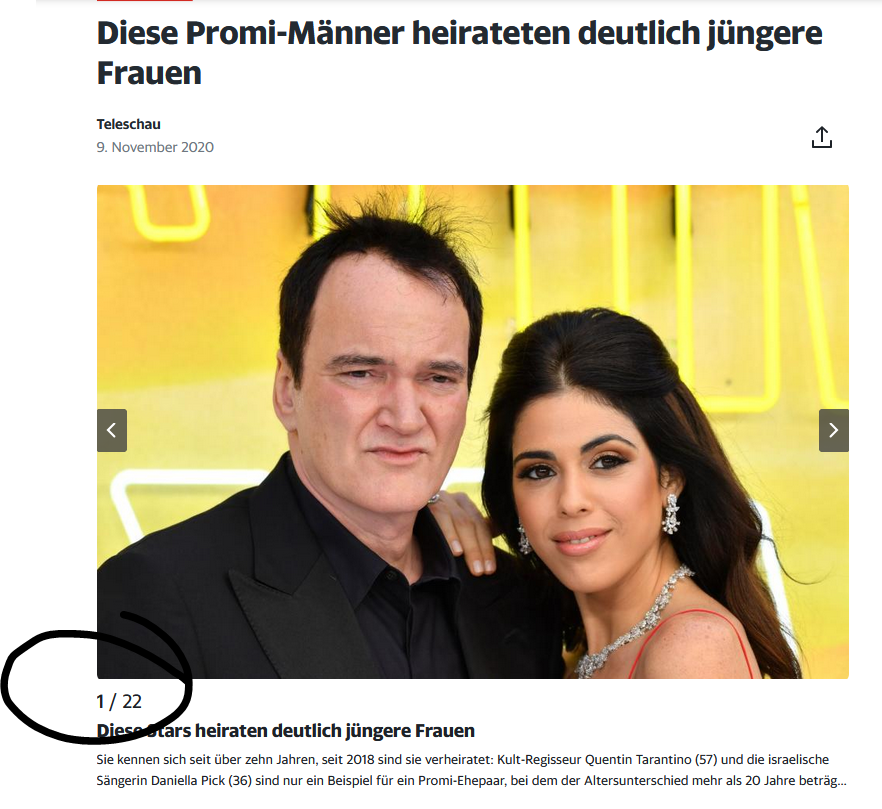
Task: Expand the truncated caption via the trailing ellipsis
Action: 841,781
